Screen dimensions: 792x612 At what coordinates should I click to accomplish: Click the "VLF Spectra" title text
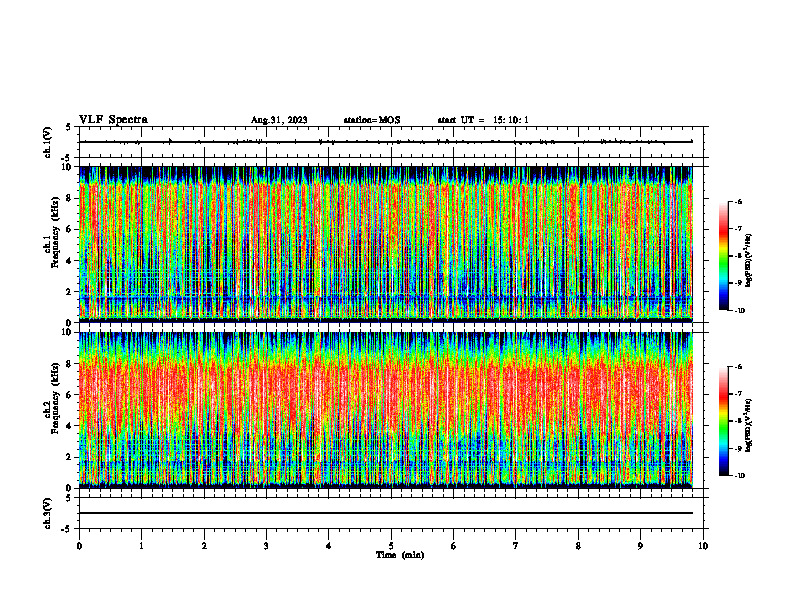pyautogui.click(x=113, y=120)
